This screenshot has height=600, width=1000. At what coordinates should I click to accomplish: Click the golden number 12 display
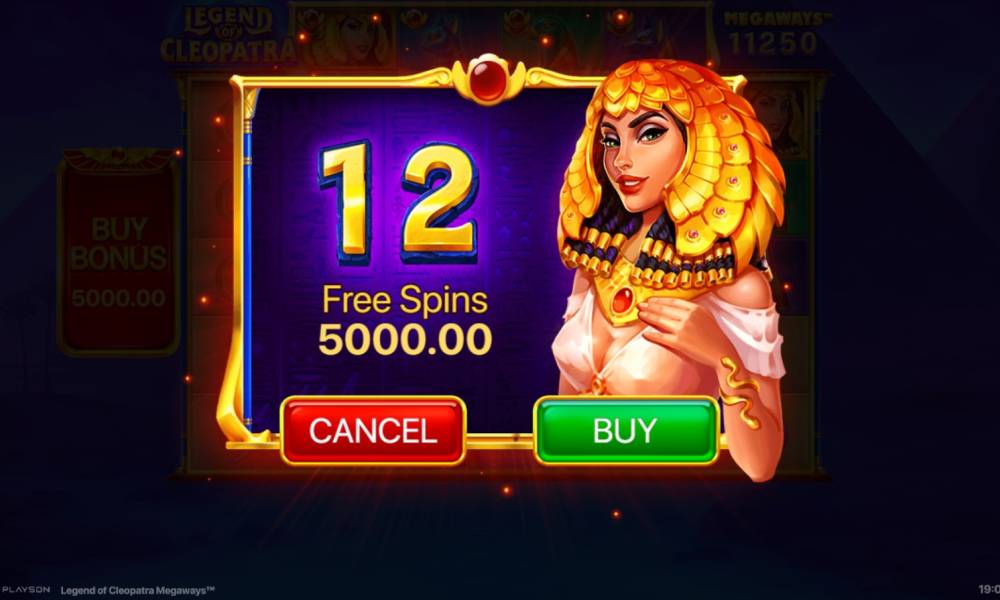[399, 203]
